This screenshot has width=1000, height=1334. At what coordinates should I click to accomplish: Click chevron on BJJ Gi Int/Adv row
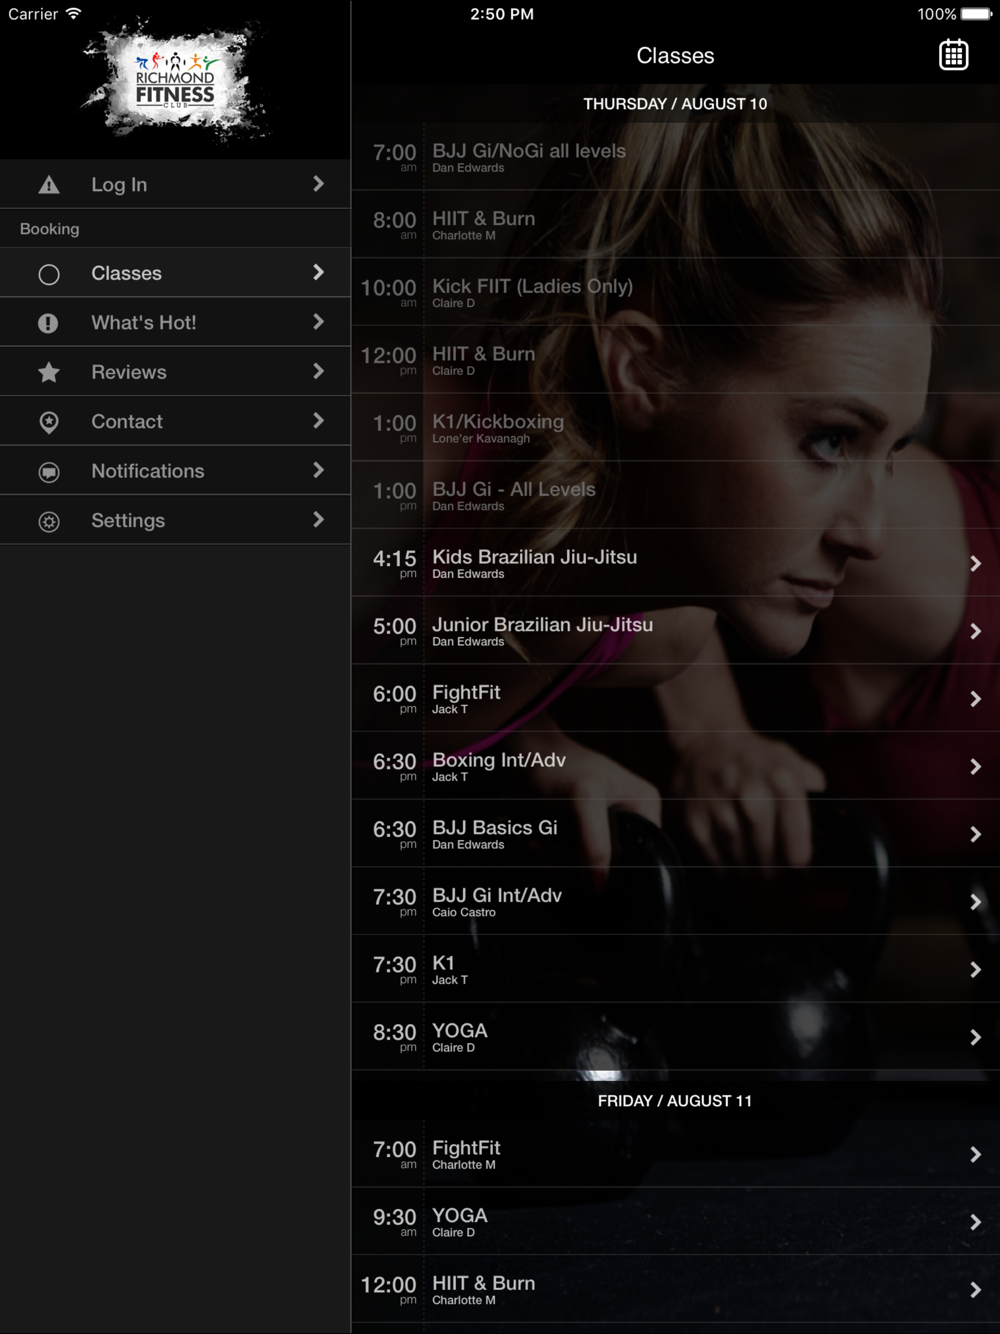pyautogui.click(x=975, y=902)
